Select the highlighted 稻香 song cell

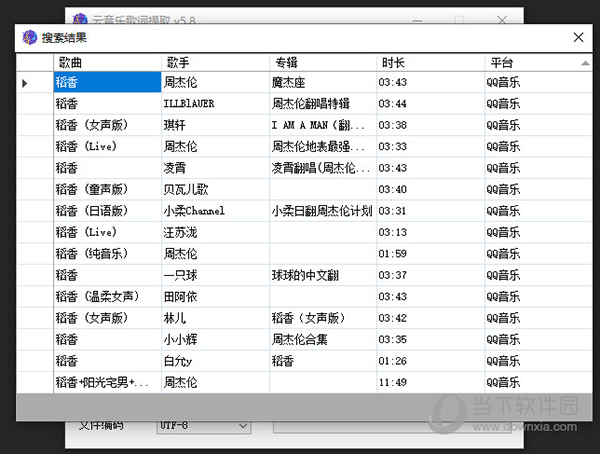(107, 82)
